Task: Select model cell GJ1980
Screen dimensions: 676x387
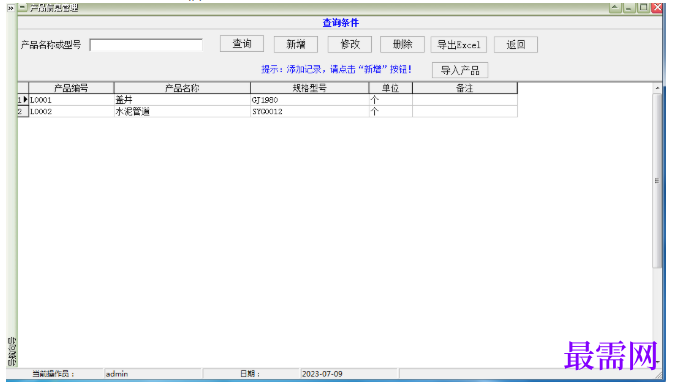Action: (x=310, y=100)
